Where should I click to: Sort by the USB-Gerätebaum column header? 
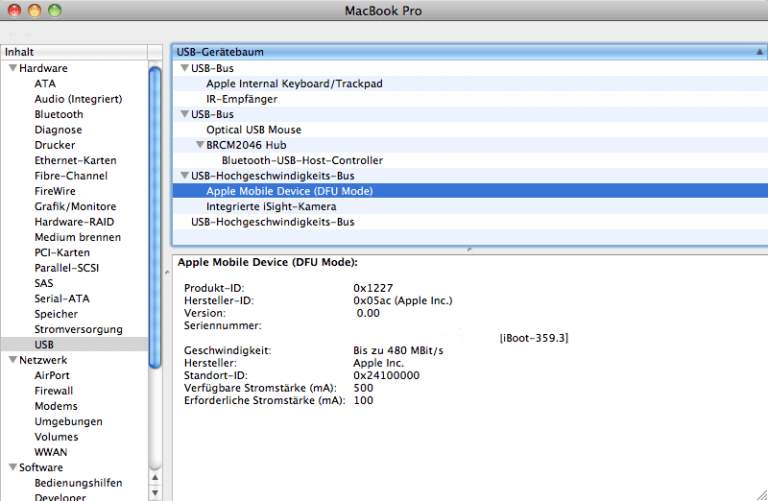[x=470, y=52]
